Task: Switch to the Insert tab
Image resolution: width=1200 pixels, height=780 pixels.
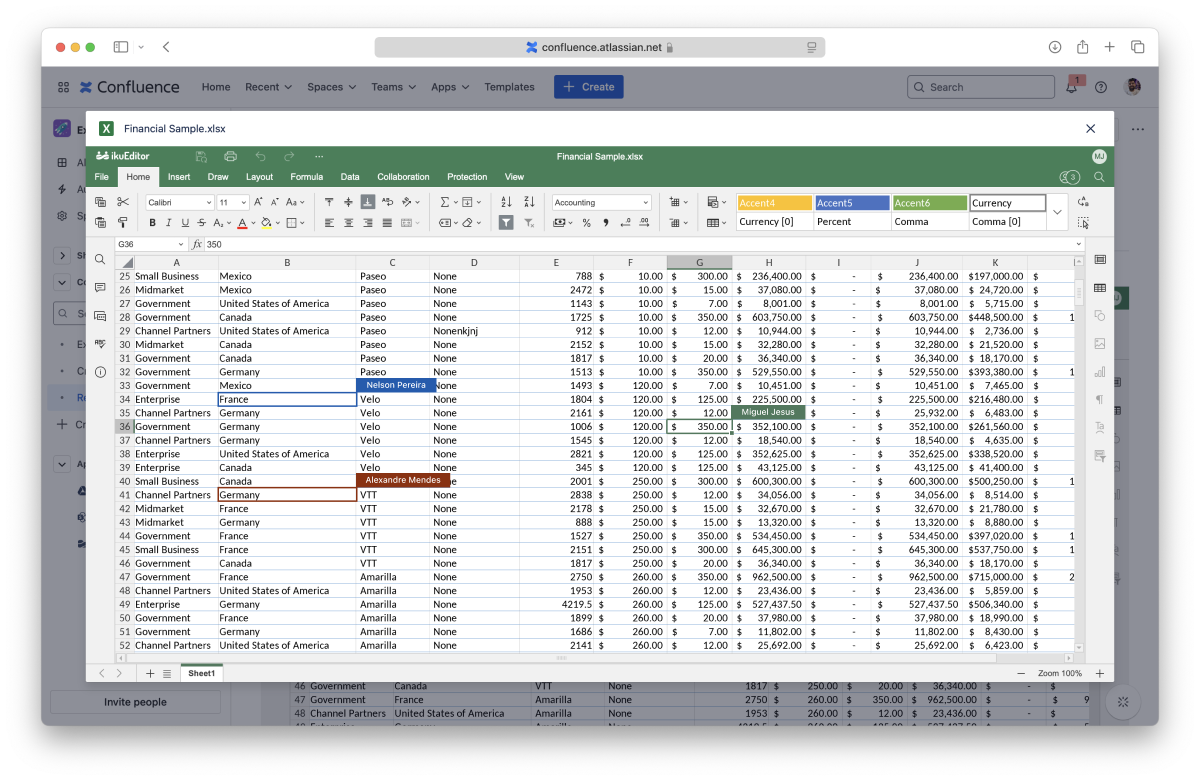Action: click(x=179, y=177)
